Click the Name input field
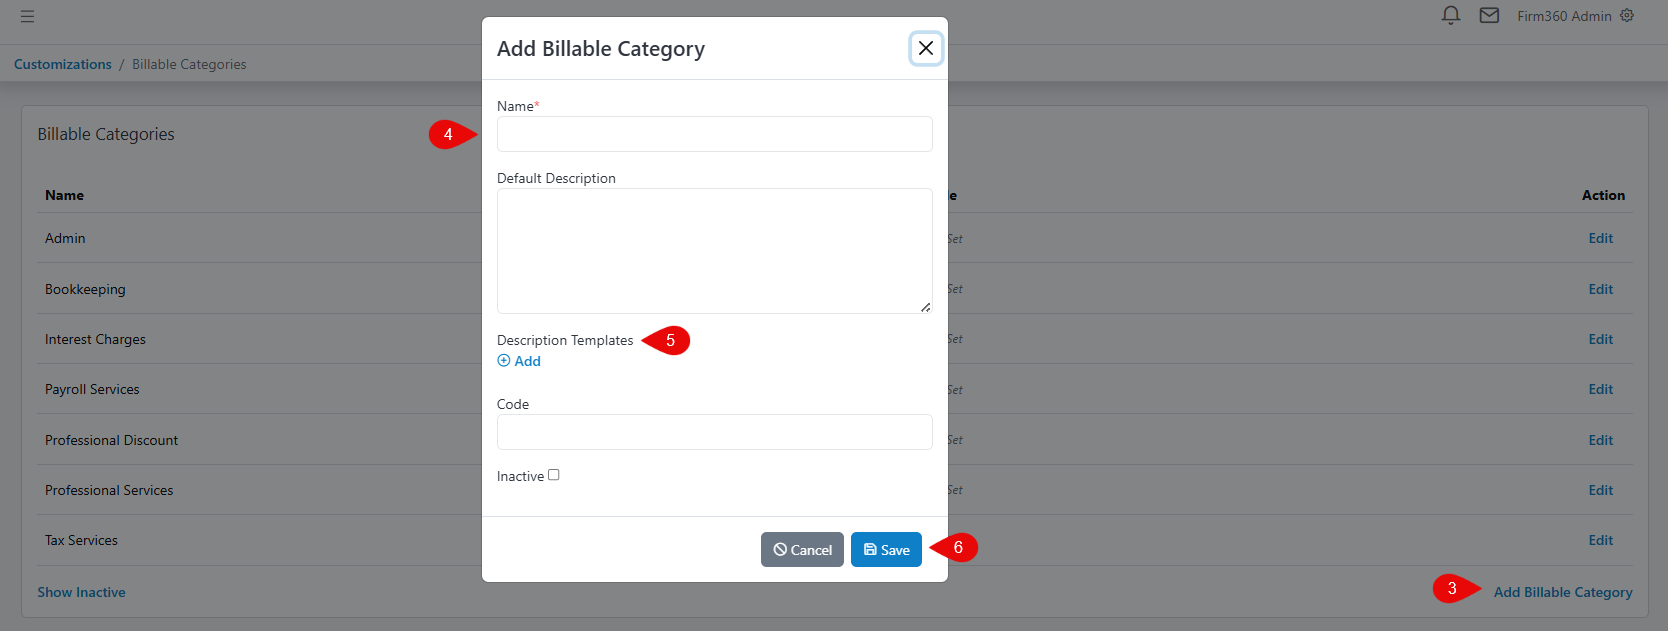 (714, 133)
